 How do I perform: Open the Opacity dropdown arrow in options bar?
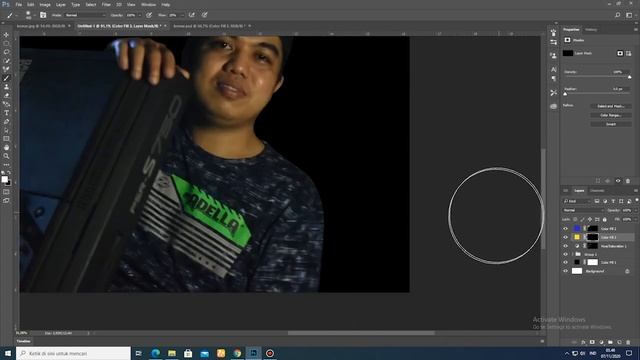point(140,15)
